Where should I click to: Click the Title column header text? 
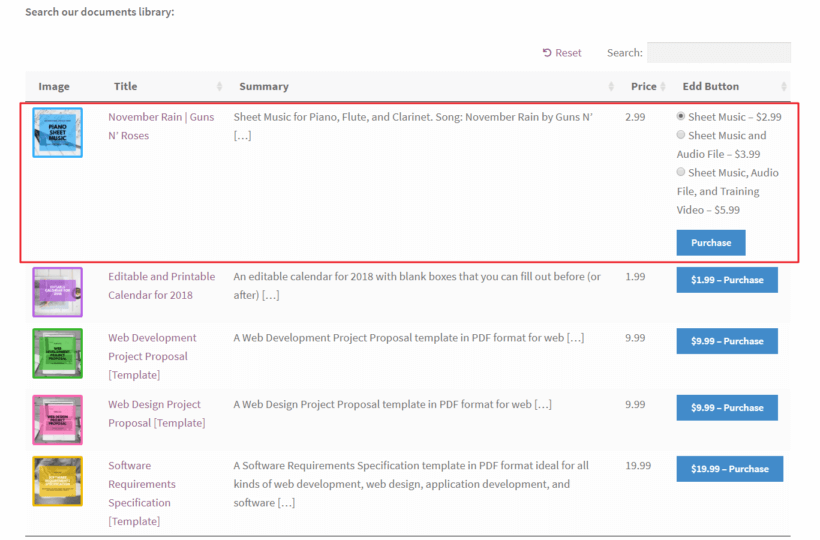coord(126,87)
